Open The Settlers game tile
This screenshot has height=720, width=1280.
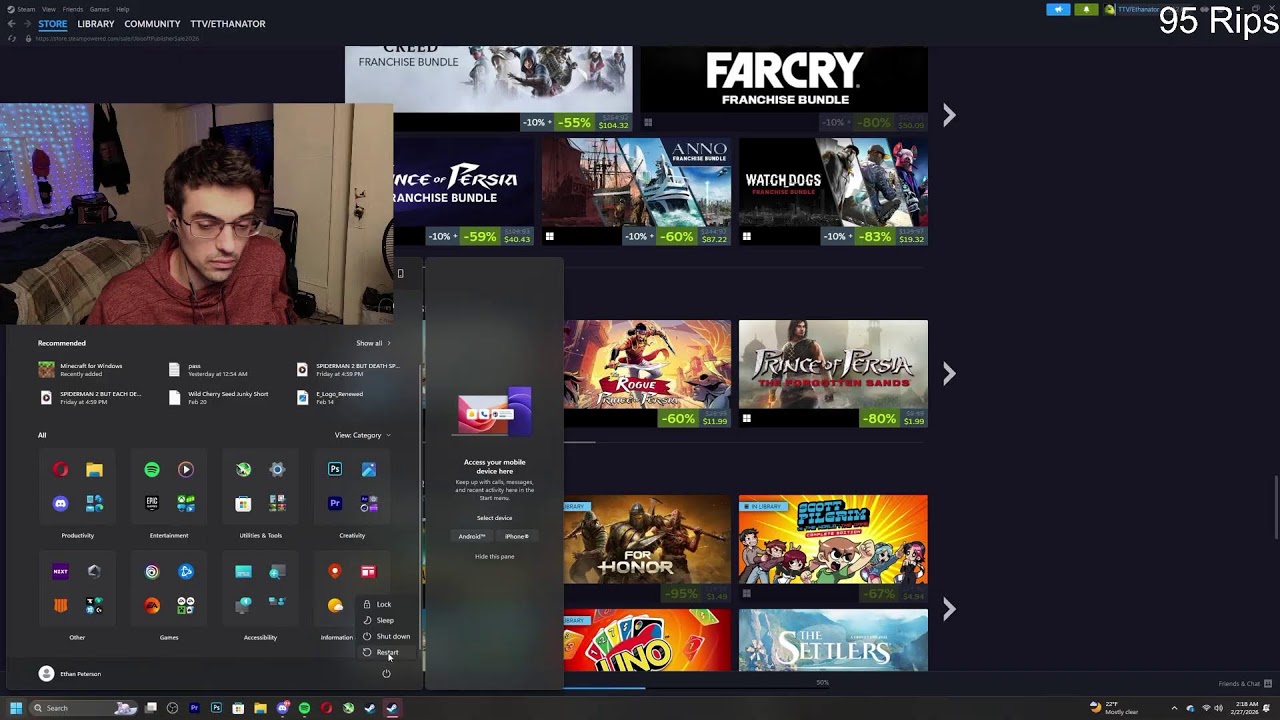click(x=833, y=640)
